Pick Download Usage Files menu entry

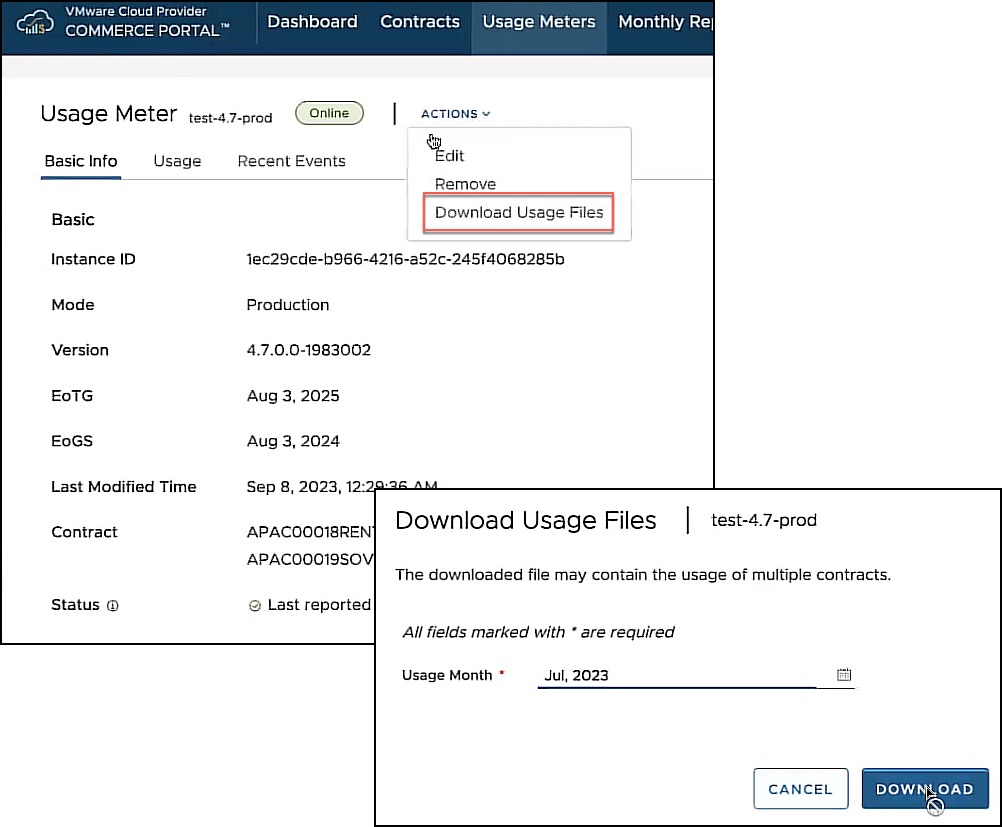click(x=519, y=213)
